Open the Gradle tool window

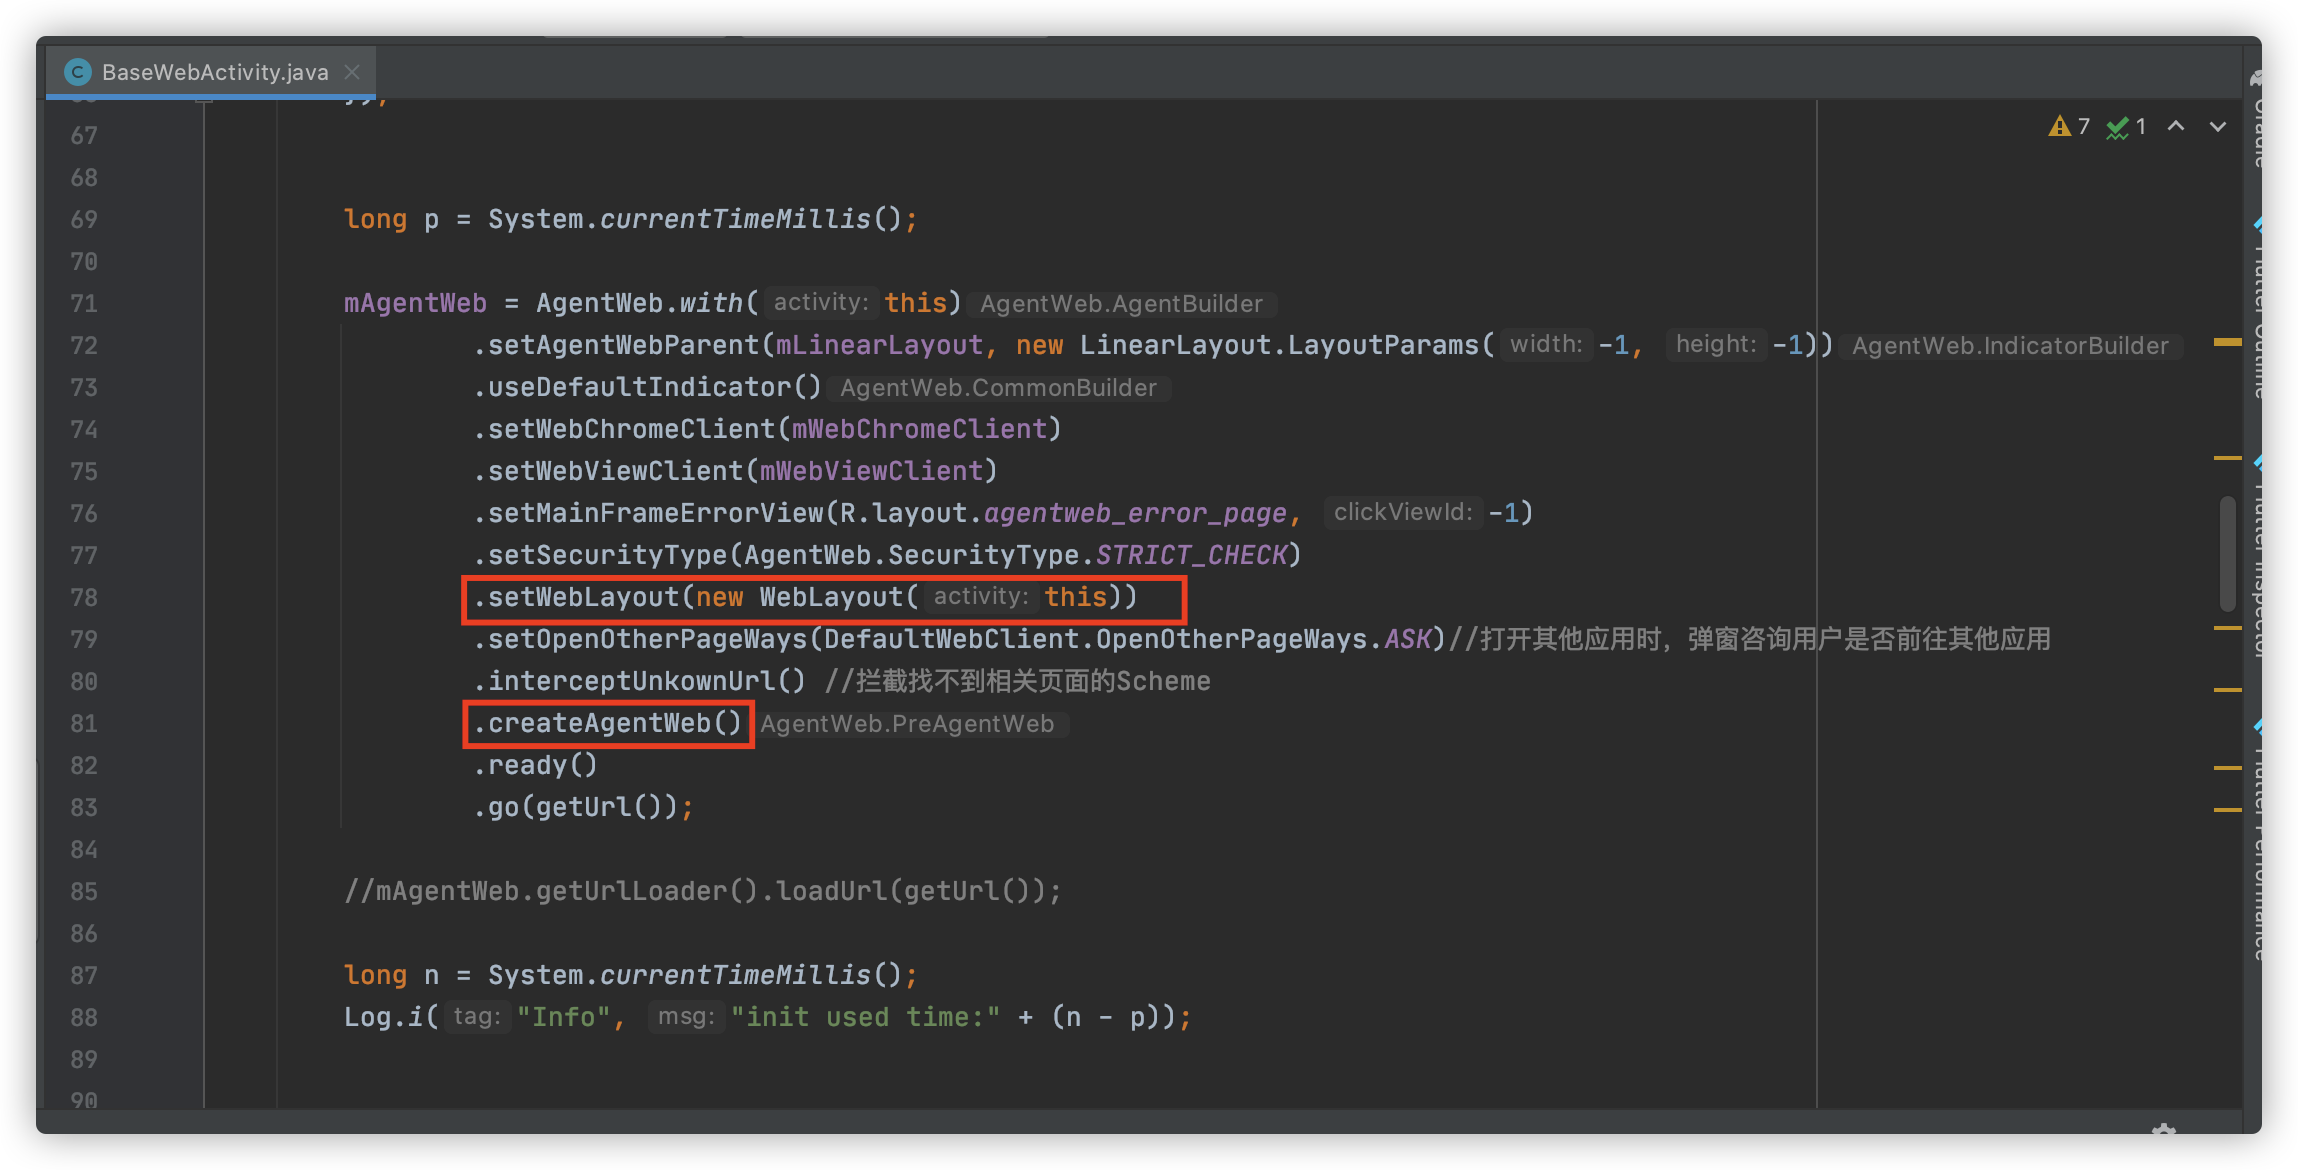pyautogui.click(x=2256, y=112)
